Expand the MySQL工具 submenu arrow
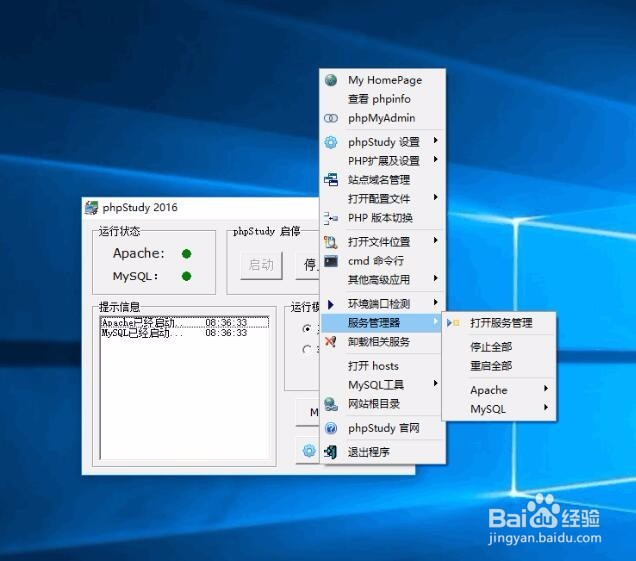 (x=435, y=383)
